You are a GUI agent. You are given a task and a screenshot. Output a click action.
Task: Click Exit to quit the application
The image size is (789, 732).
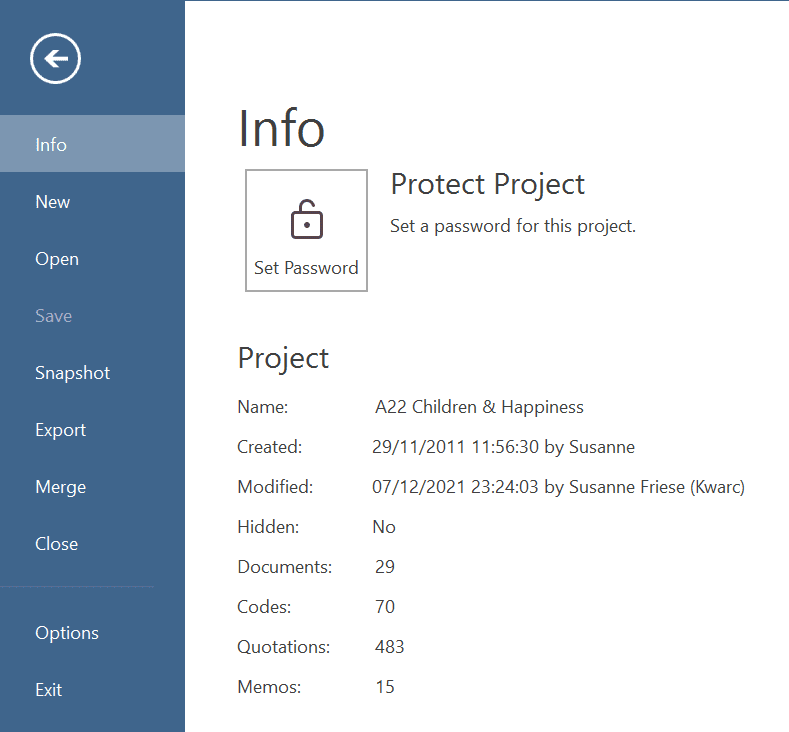[x=92, y=689]
